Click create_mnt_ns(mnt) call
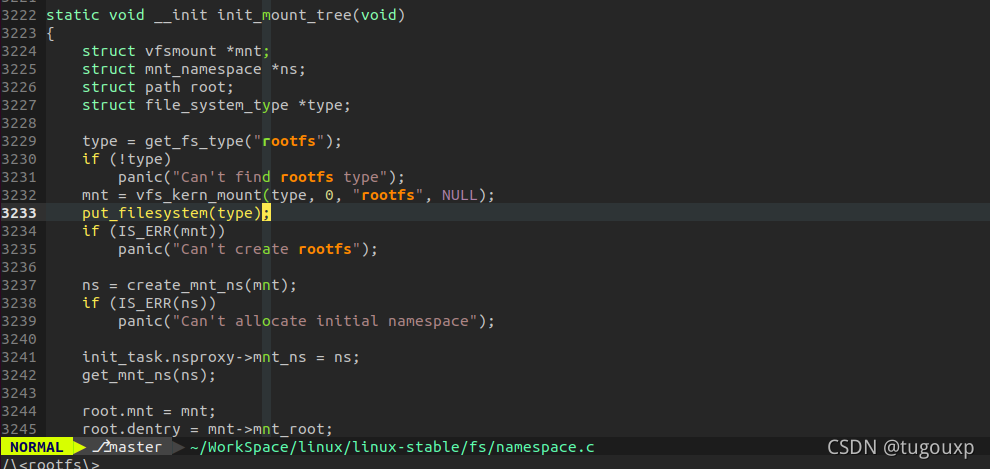 tap(207, 285)
